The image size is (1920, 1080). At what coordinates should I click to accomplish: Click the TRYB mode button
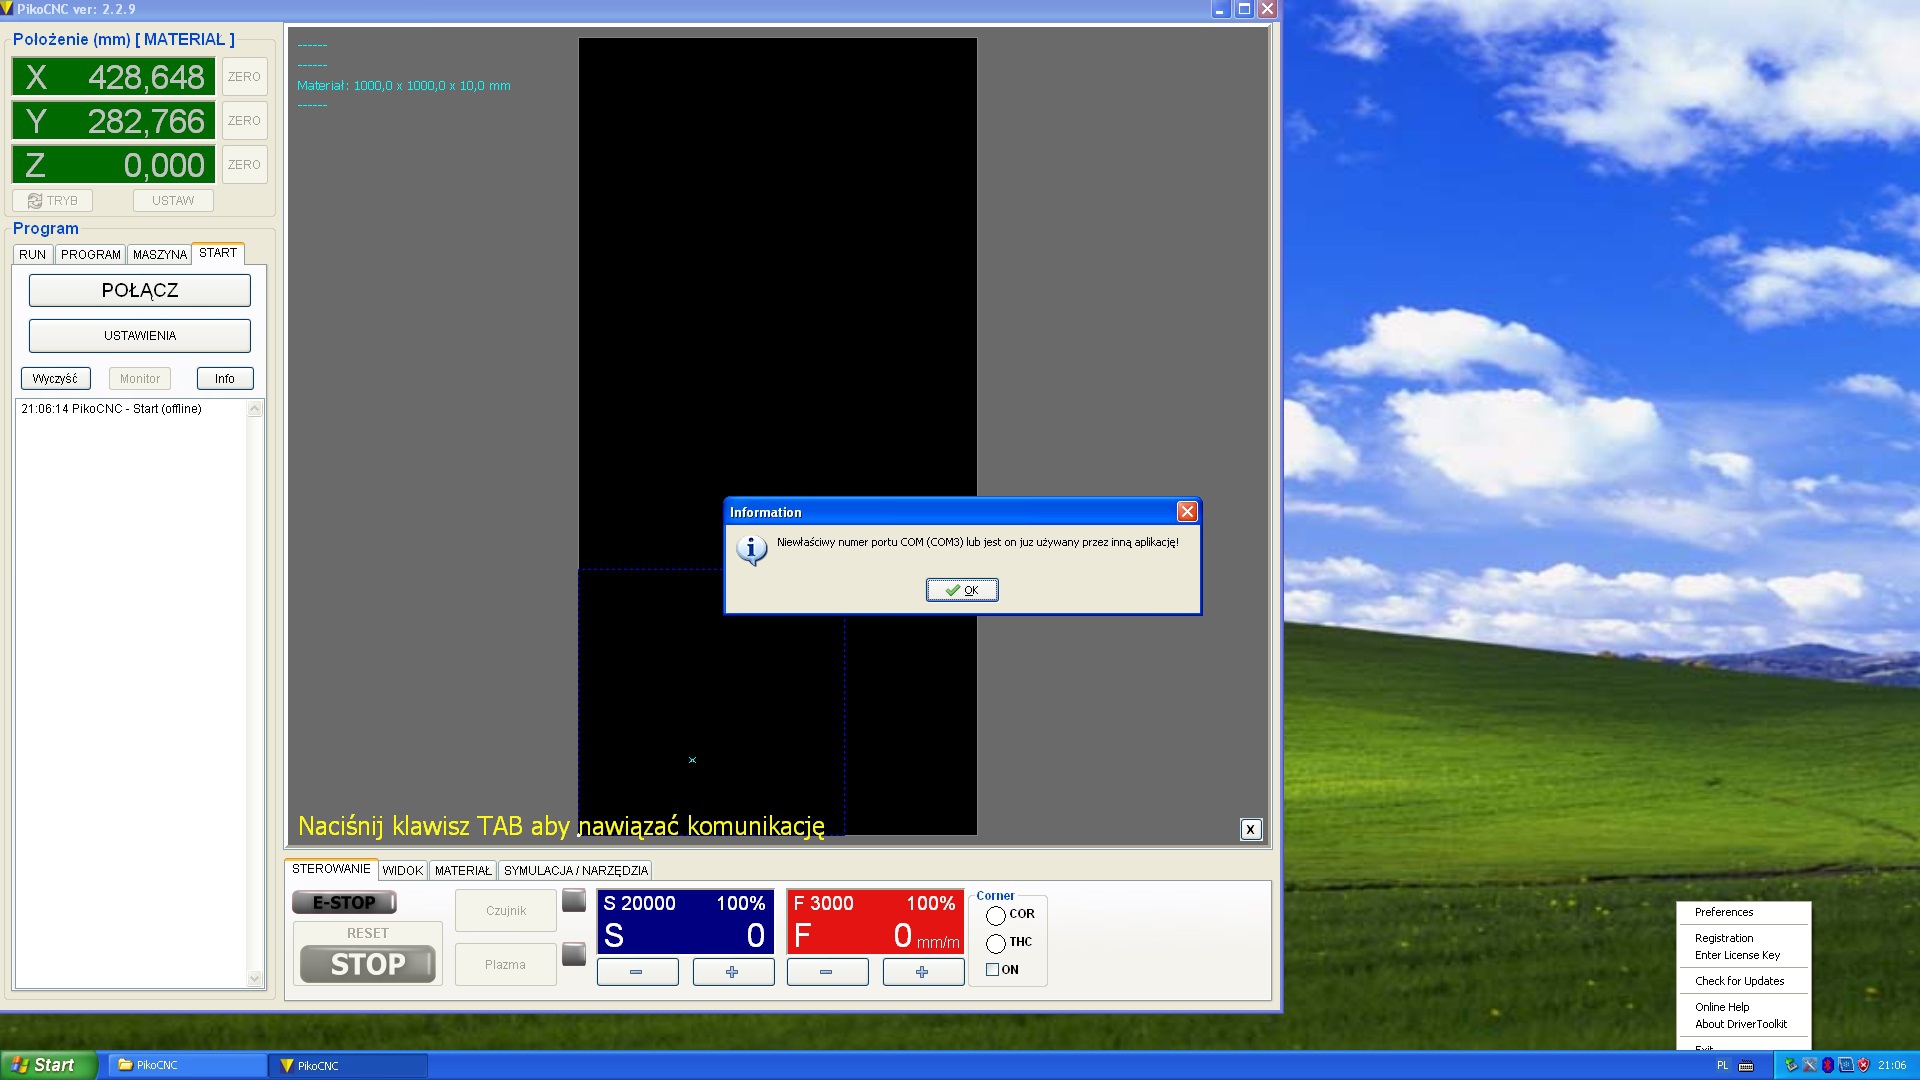pyautogui.click(x=53, y=201)
